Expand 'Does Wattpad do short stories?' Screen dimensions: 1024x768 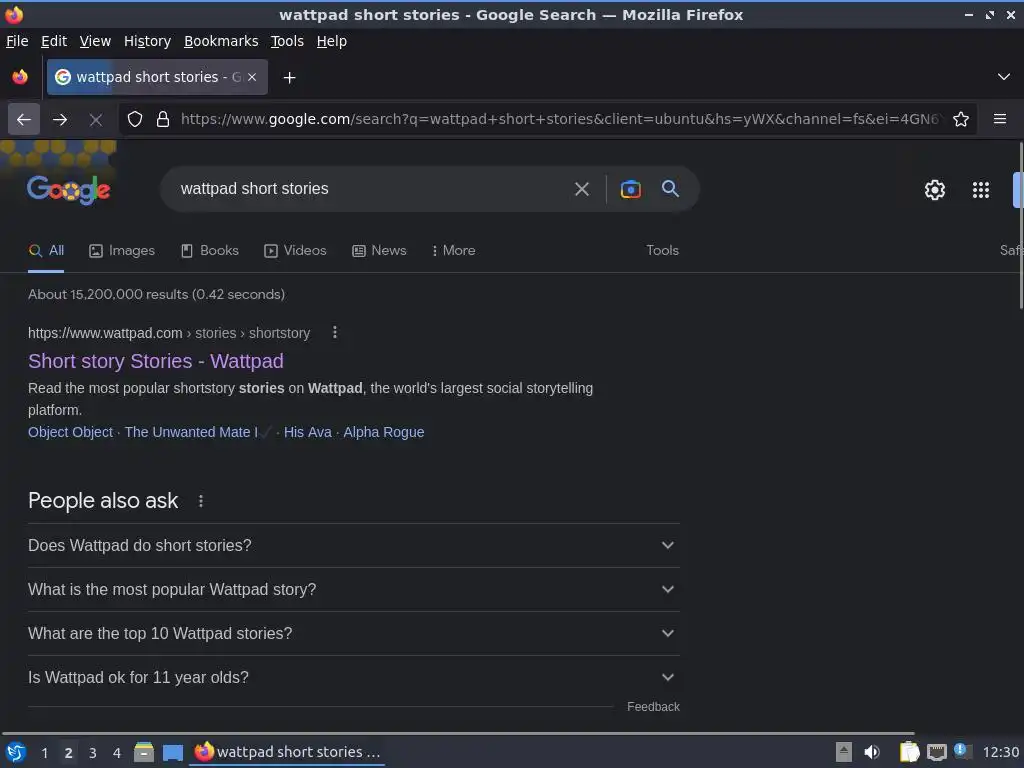pos(353,545)
